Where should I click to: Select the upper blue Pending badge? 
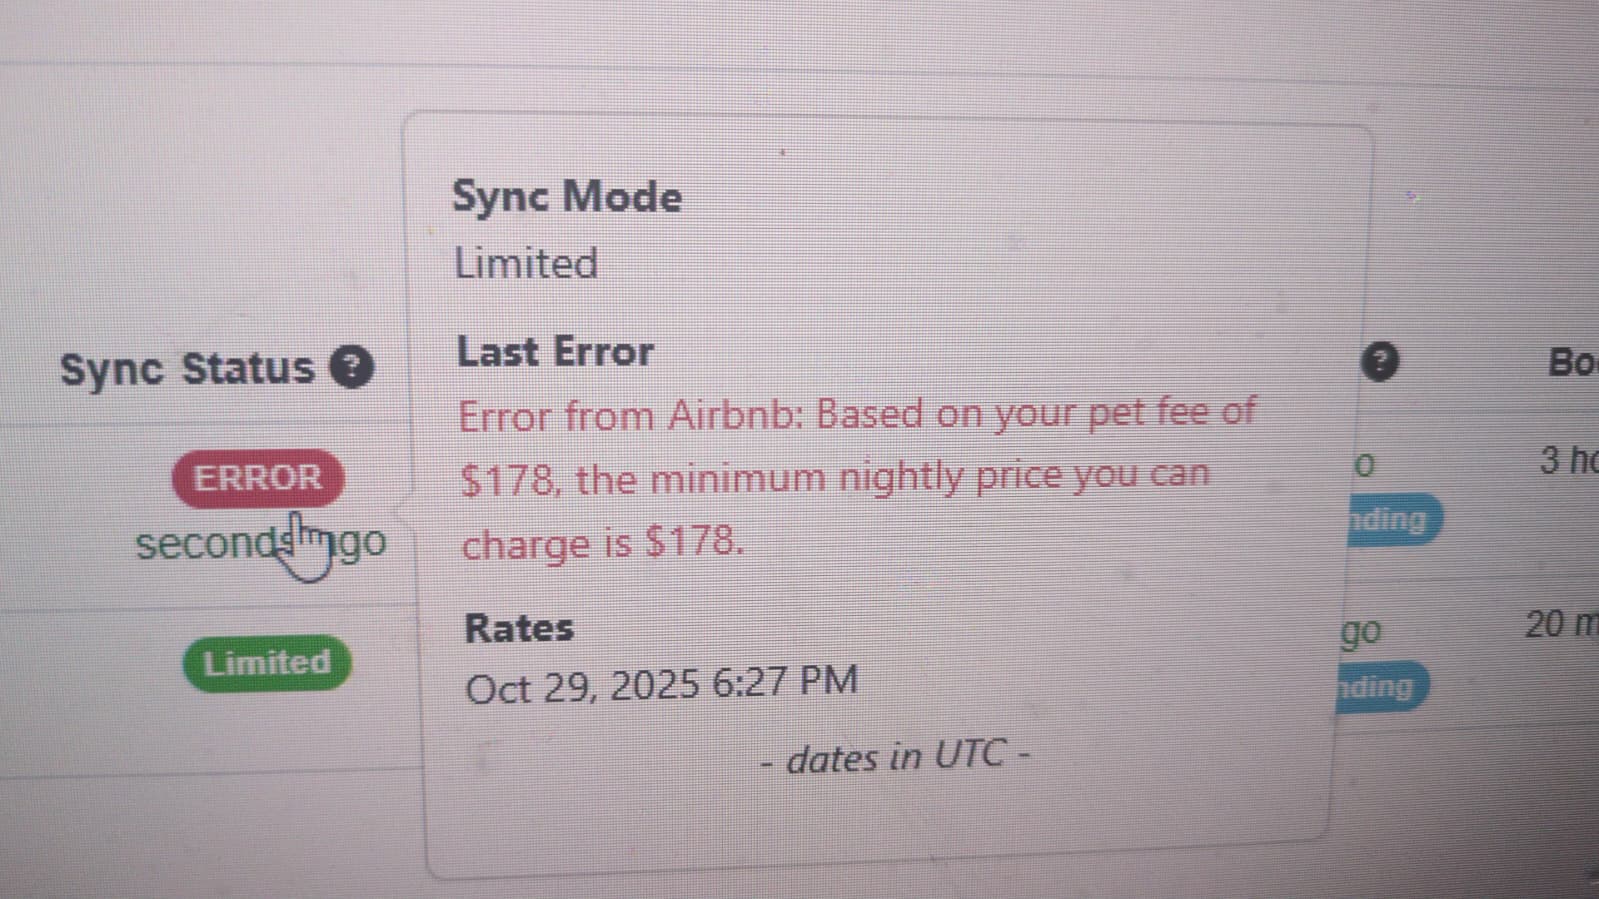click(x=1391, y=520)
